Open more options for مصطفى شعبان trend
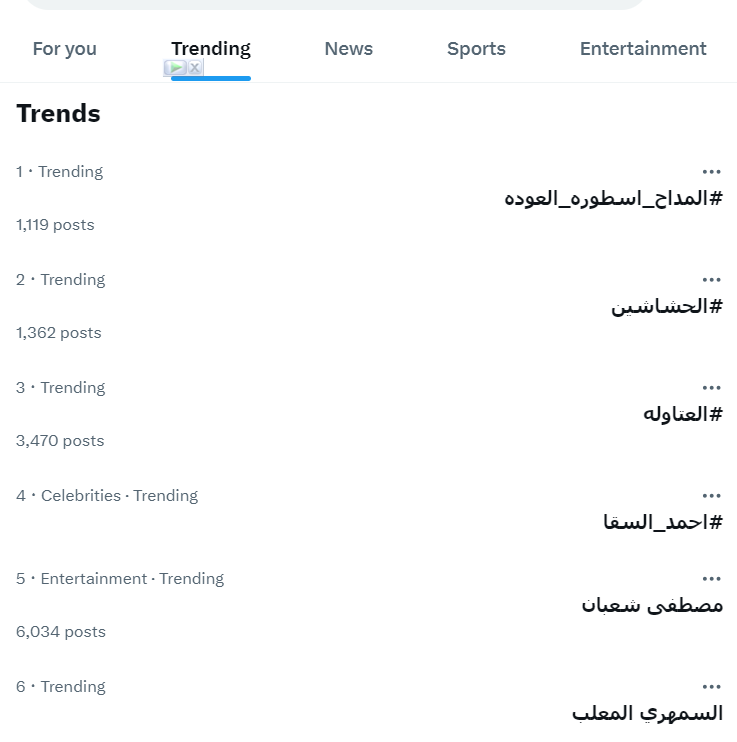The height and width of the screenshot is (742, 737). point(711,579)
